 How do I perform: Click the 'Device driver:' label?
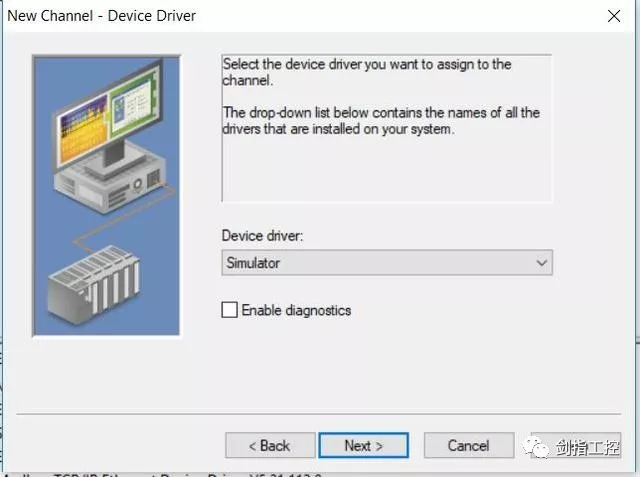tap(261, 235)
